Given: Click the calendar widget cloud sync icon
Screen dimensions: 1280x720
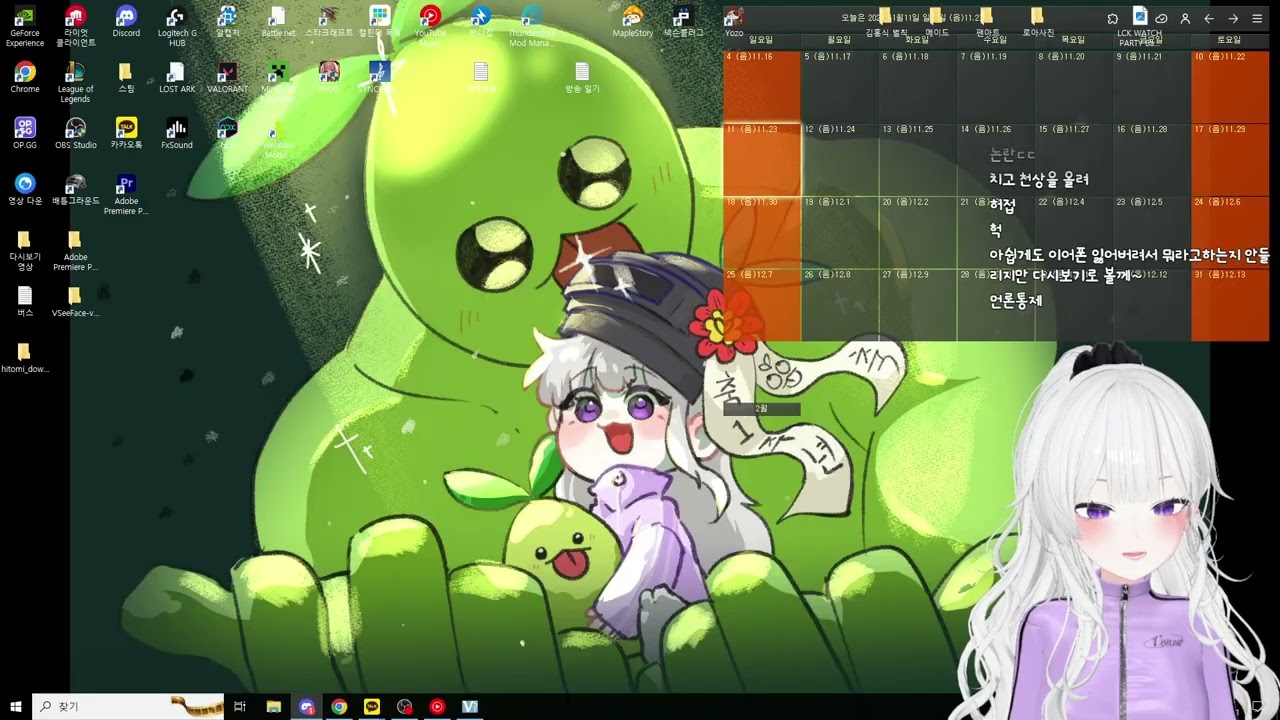Looking at the screenshot, I should [1161, 18].
